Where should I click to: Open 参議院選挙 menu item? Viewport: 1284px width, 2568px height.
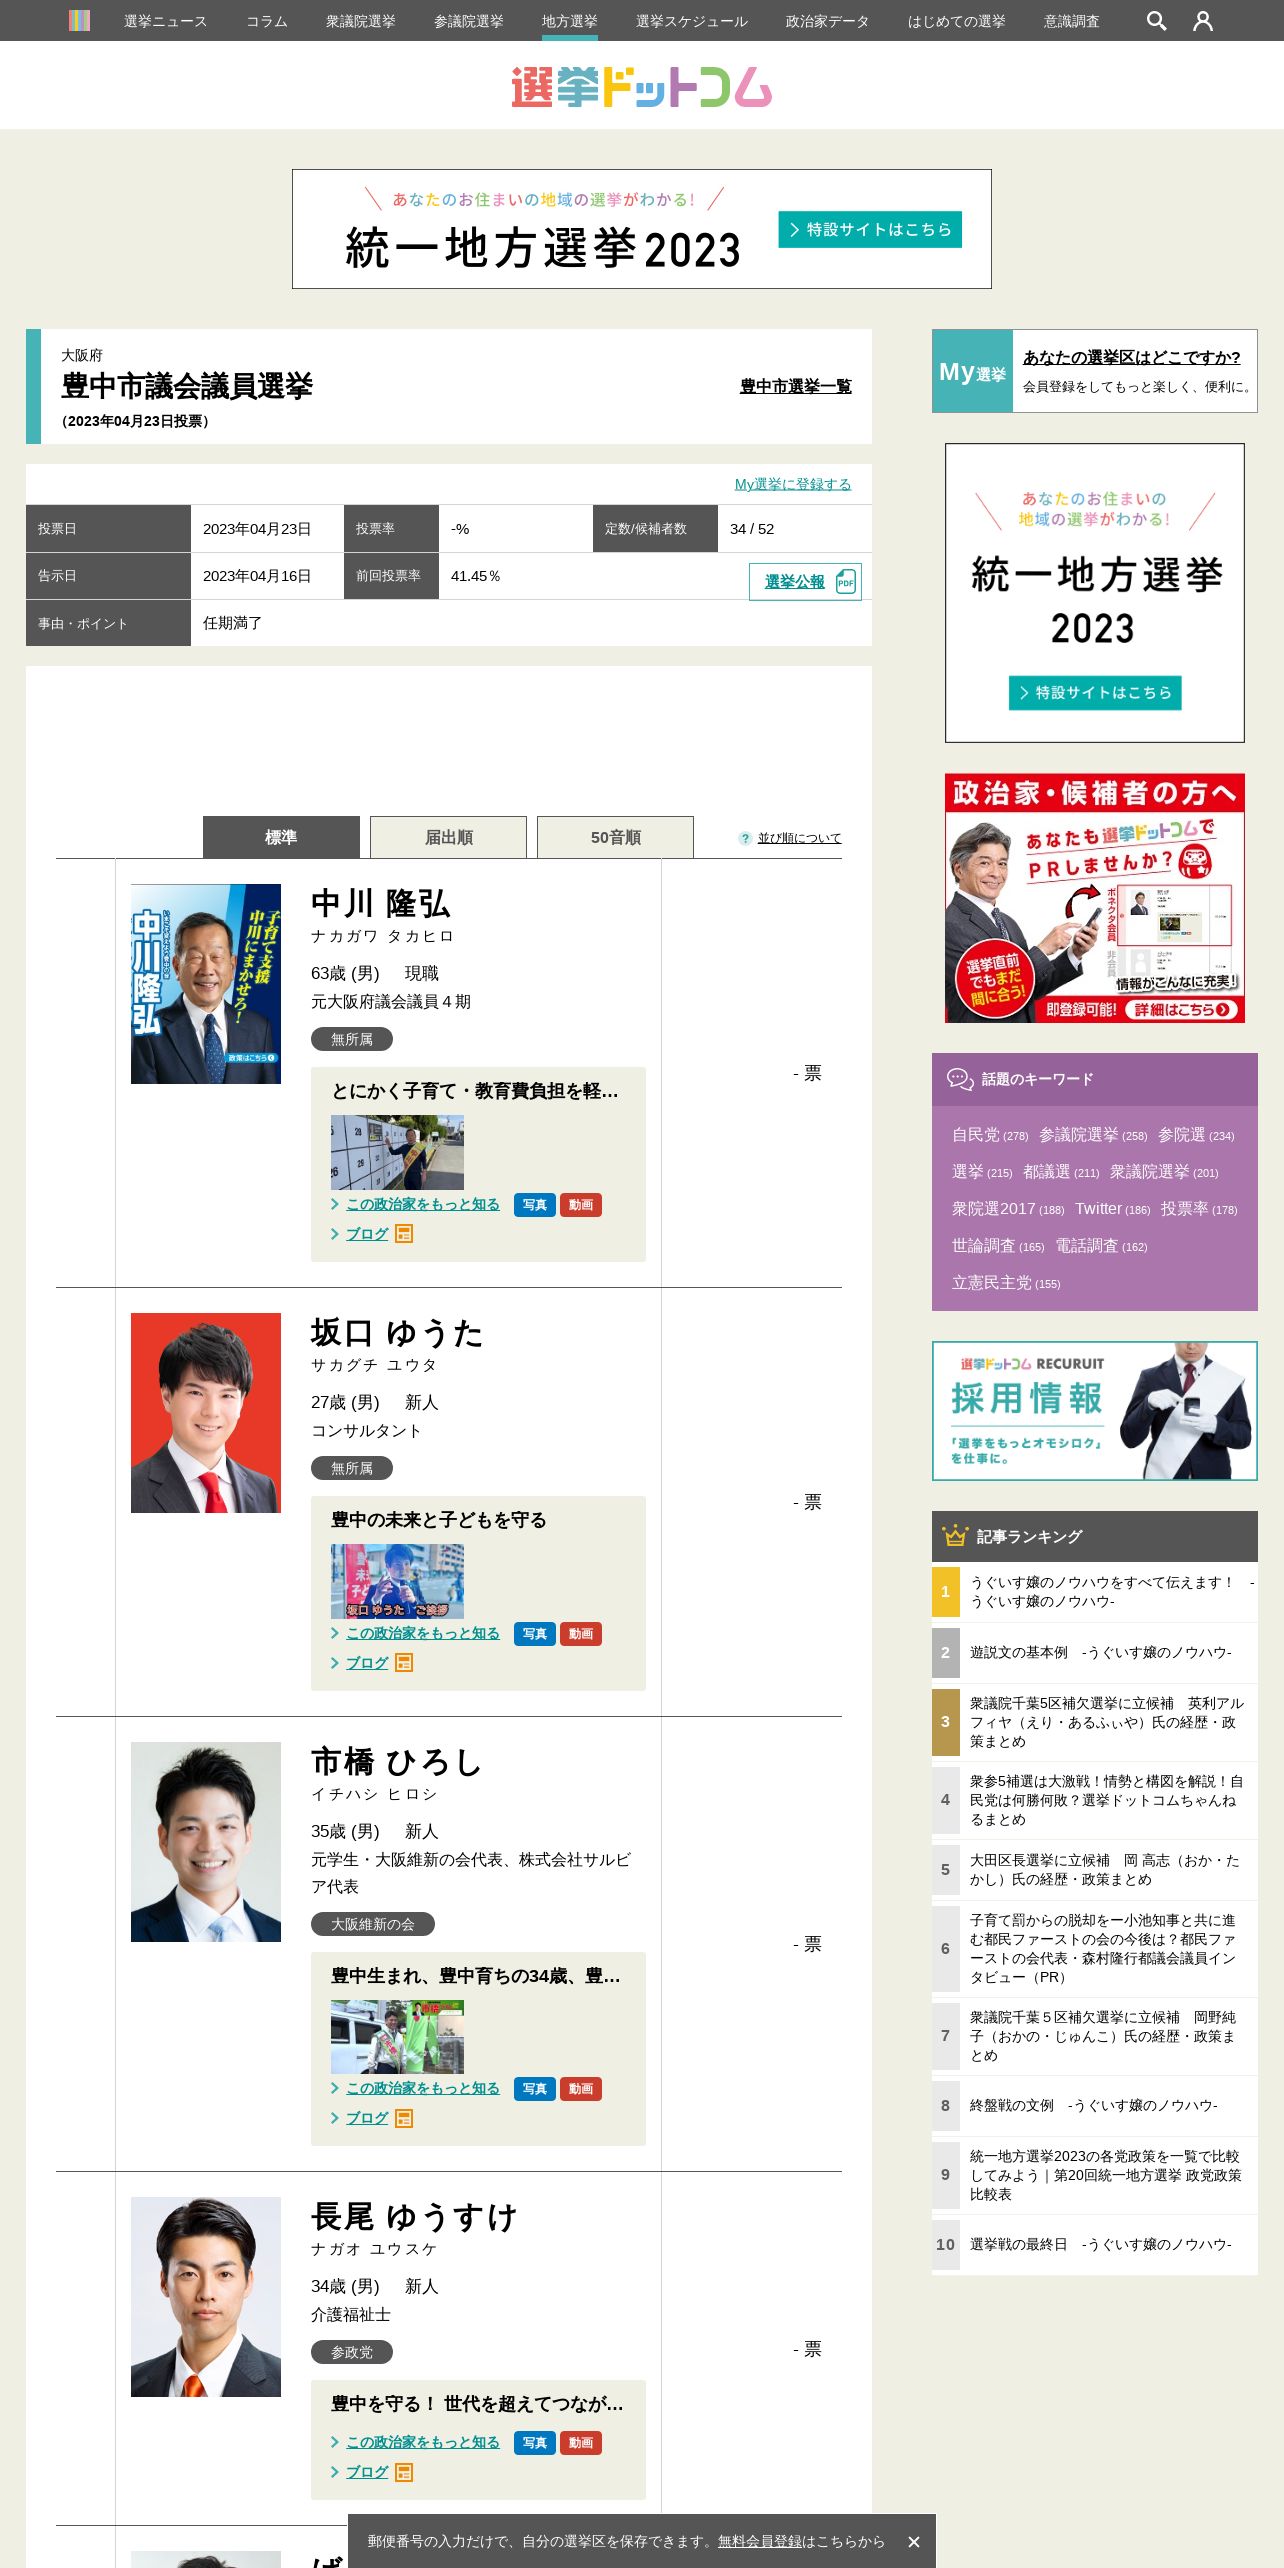tap(468, 21)
